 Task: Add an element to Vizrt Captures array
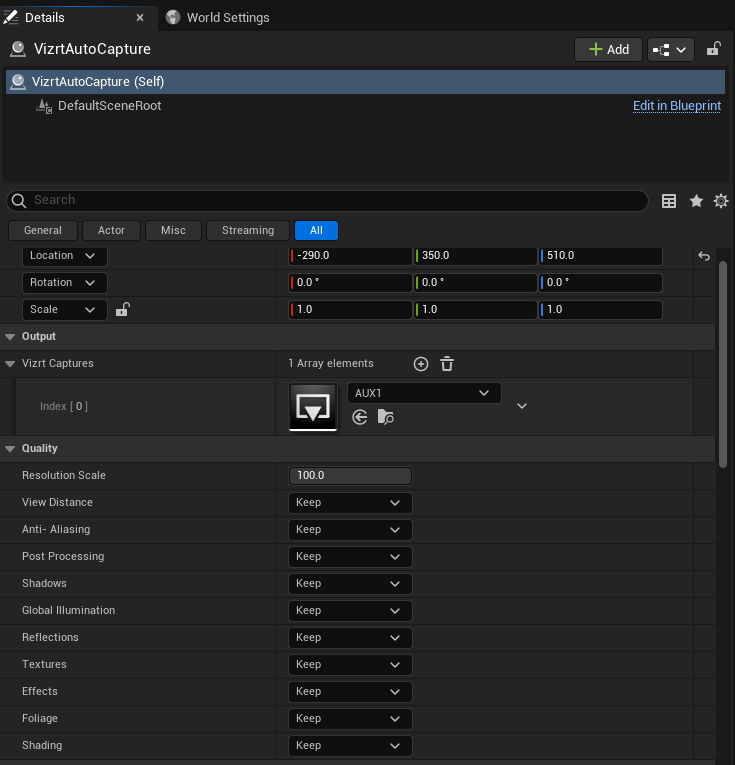point(420,364)
